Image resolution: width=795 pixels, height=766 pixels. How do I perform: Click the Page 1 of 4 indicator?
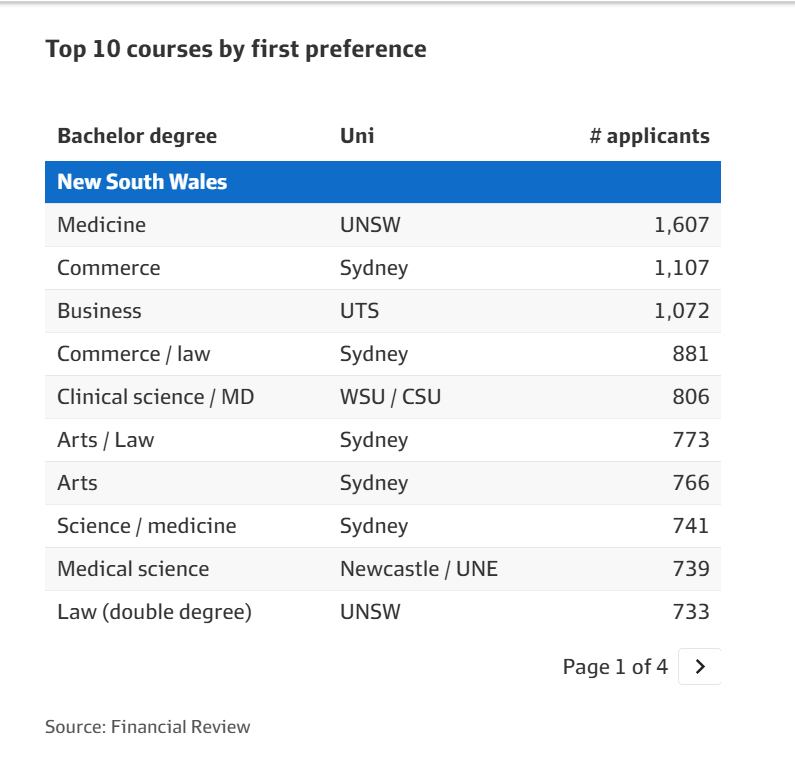(x=614, y=667)
